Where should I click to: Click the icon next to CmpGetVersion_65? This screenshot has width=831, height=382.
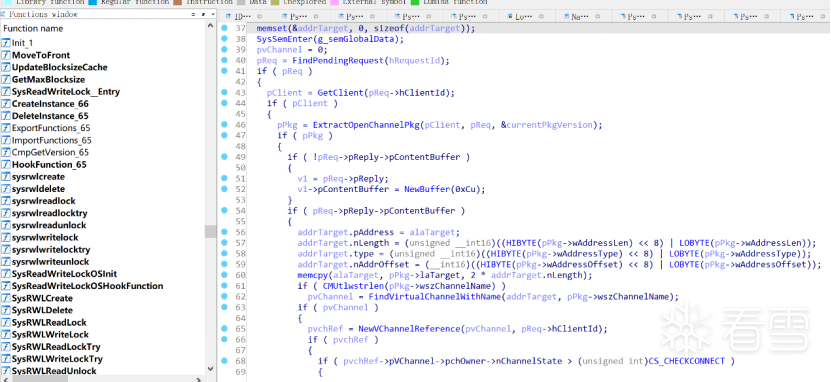pos(6,153)
